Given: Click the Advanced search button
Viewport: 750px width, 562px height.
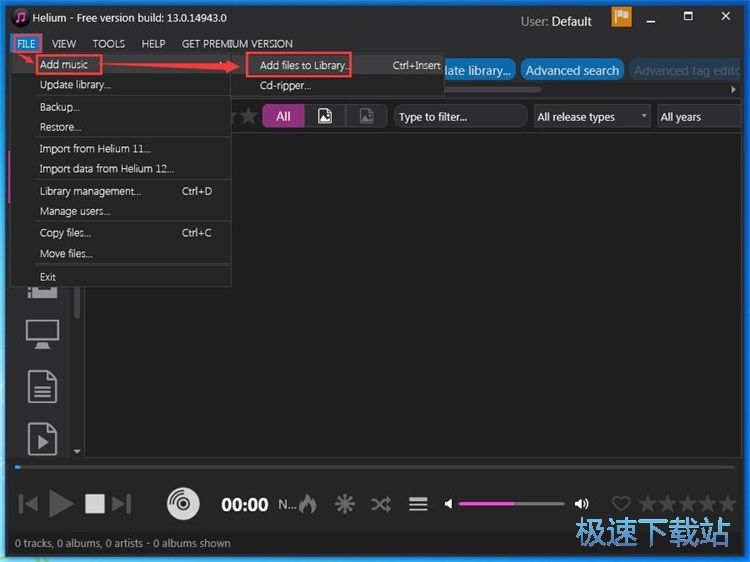Looking at the screenshot, I should [572, 70].
